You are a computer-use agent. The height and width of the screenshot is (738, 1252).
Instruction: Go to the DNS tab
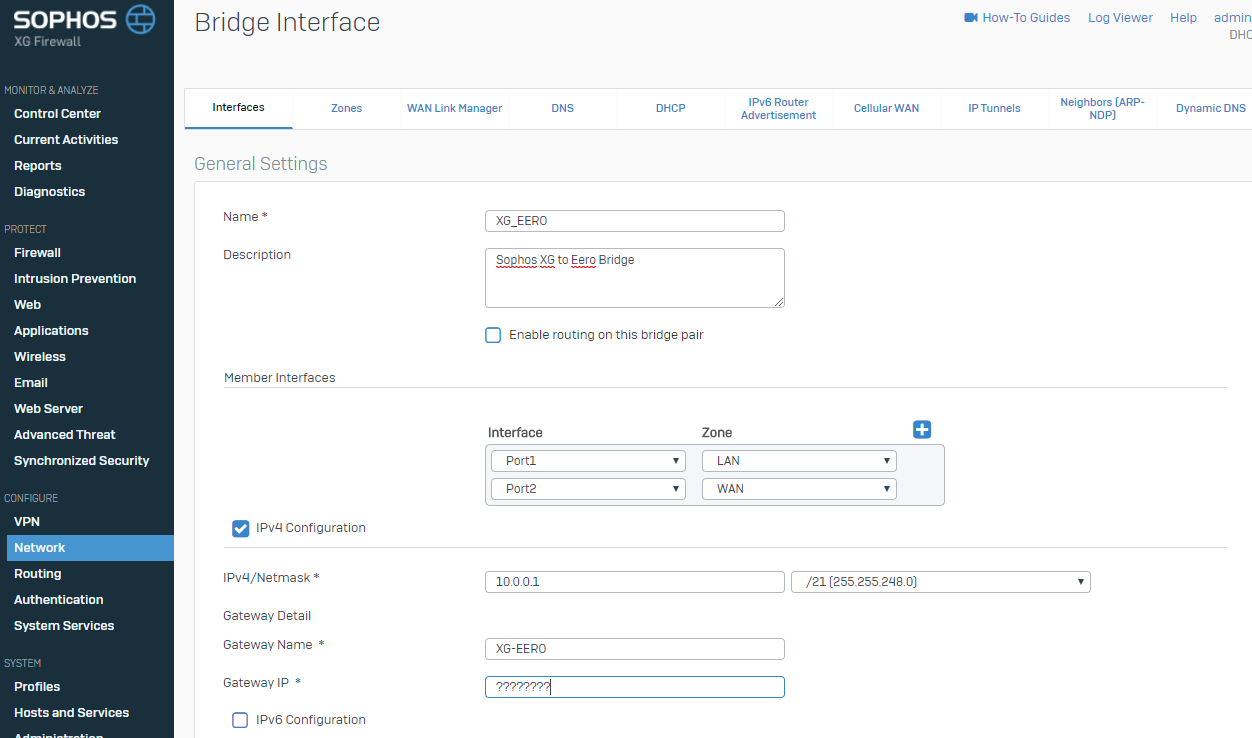coord(562,108)
